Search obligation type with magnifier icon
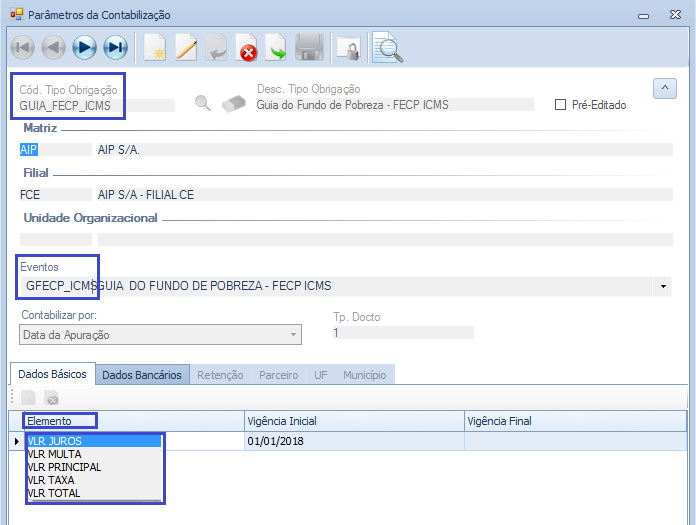The image size is (696, 525). (x=202, y=103)
